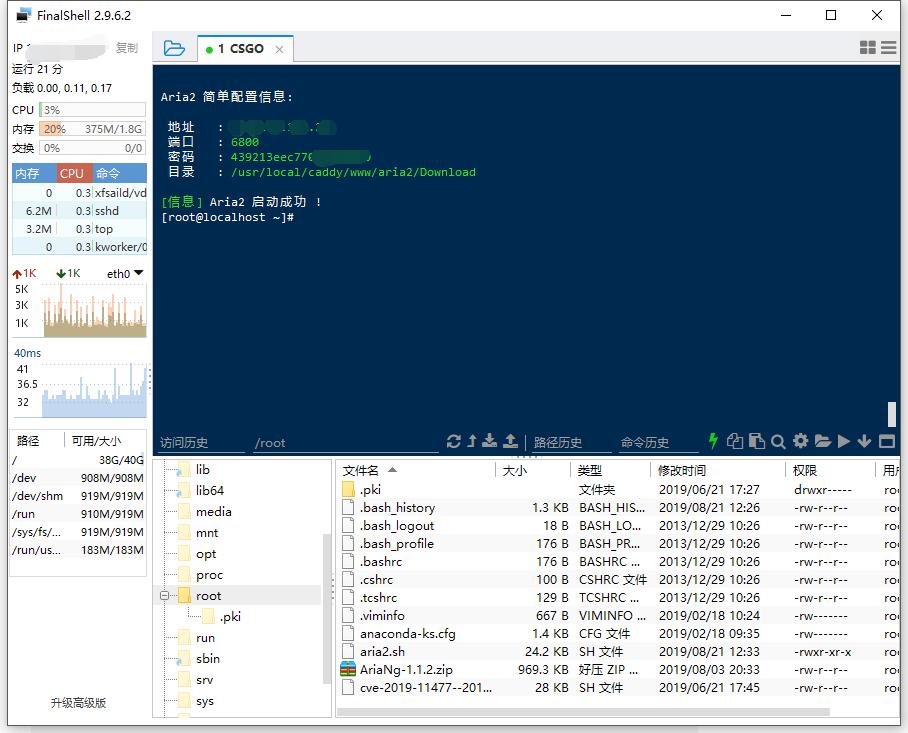Select the AriaNg-1.1.2.zip archive icon
This screenshot has height=733, width=908.
coord(347,669)
